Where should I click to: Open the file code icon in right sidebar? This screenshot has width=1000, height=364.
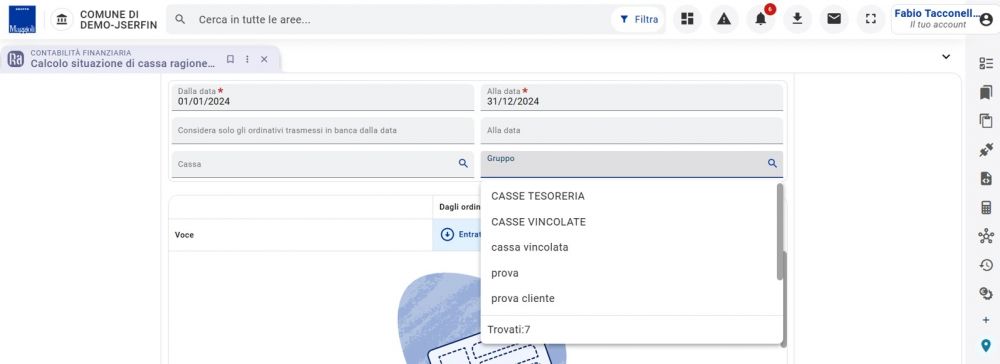click(x=986, y=178)
